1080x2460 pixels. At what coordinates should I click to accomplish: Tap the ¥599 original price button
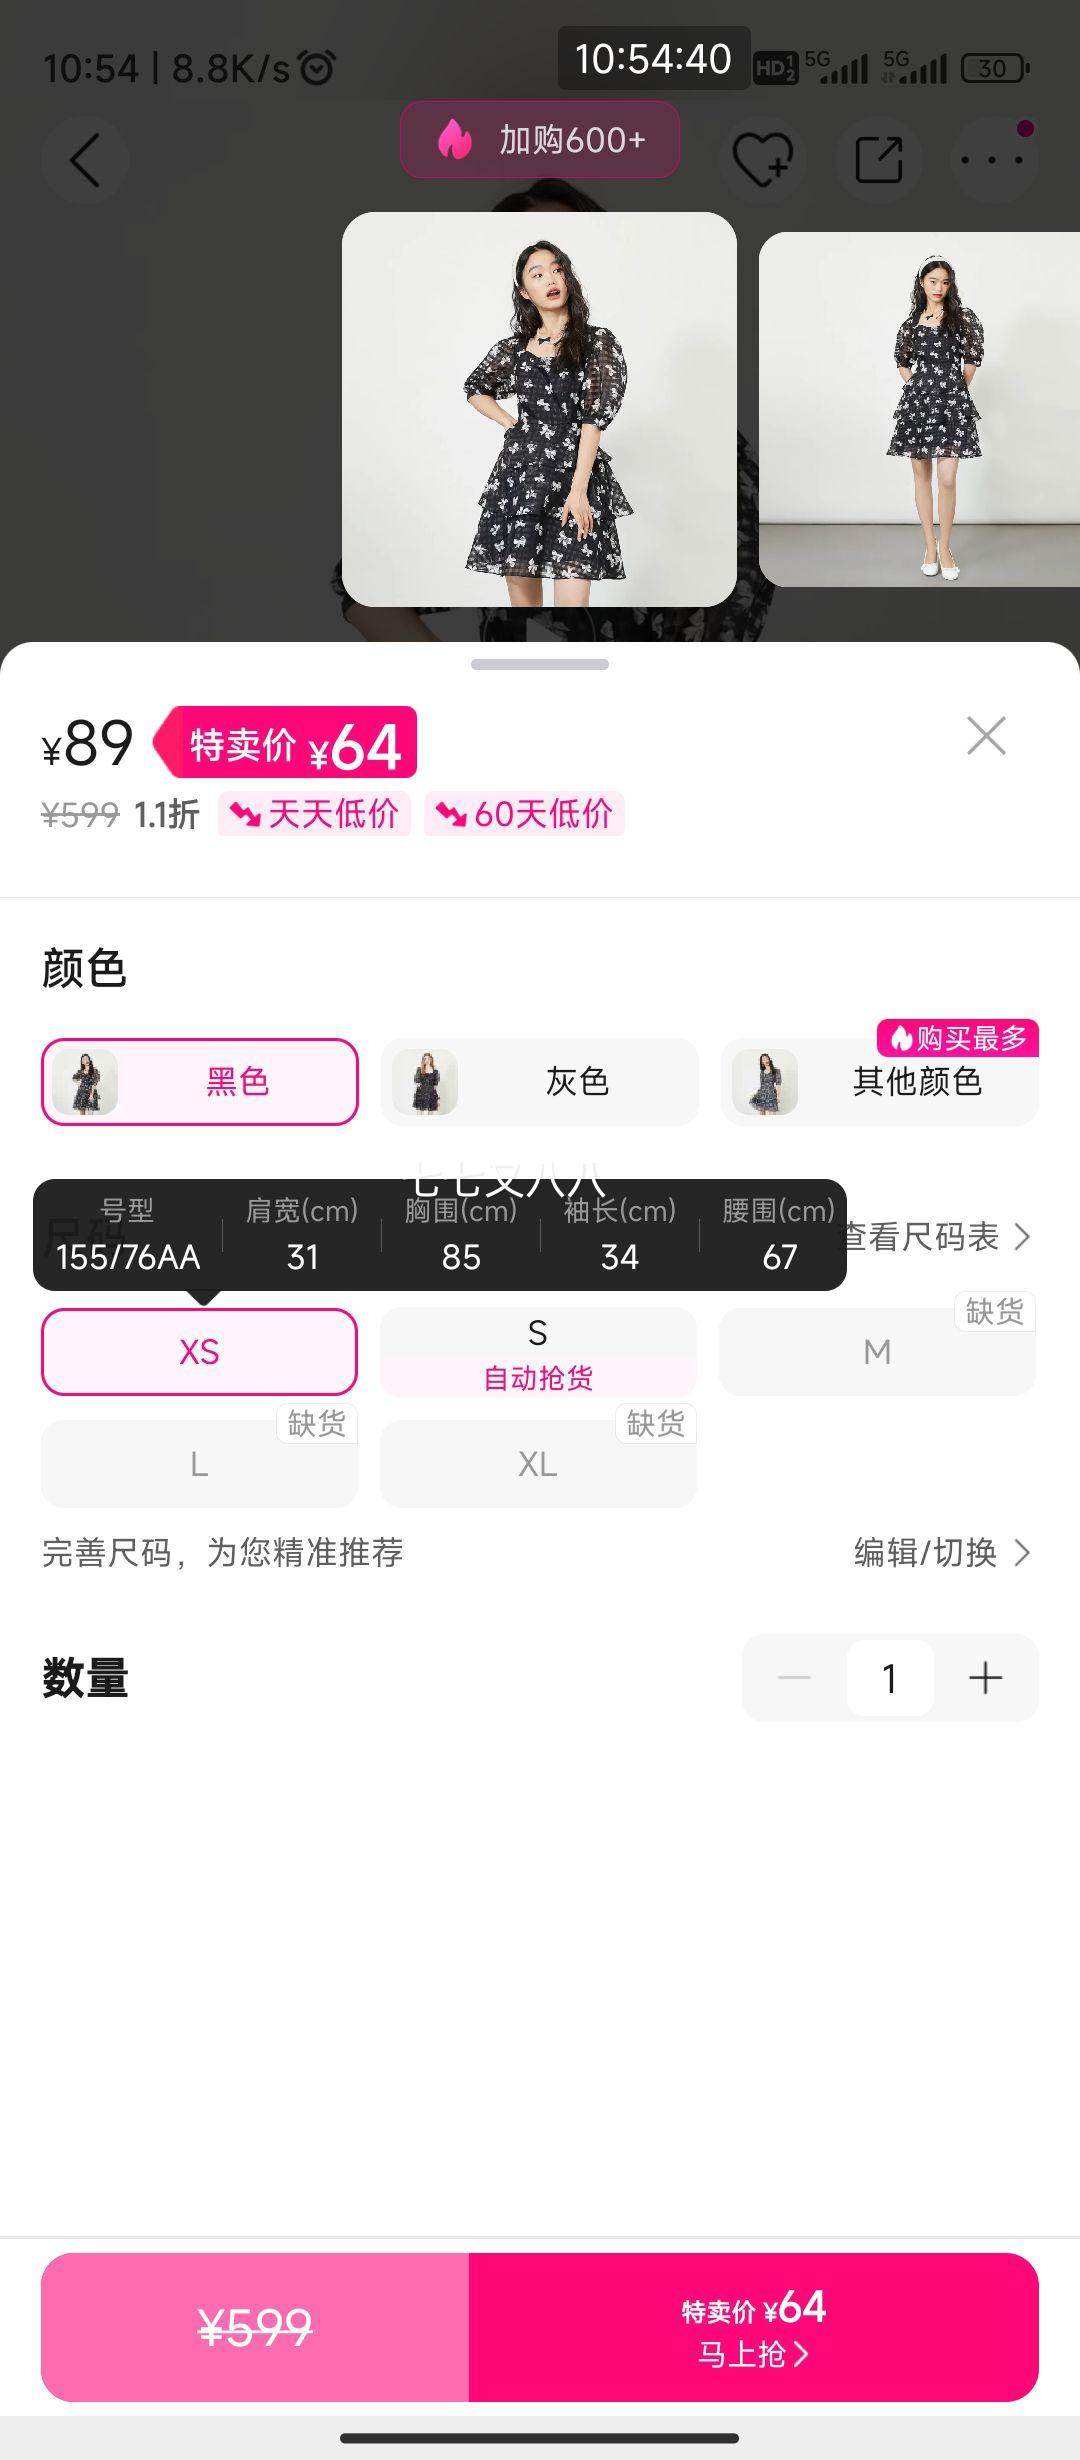tap(255, 2328)
